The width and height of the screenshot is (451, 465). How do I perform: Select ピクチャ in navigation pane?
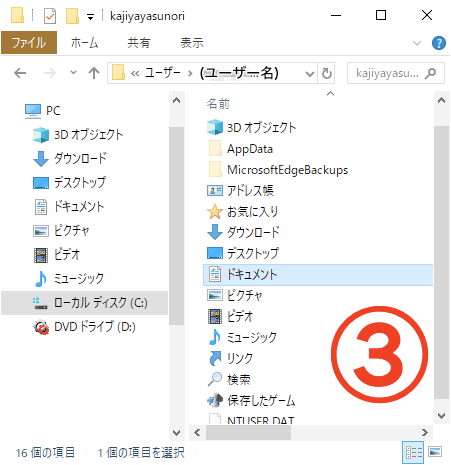coord(61,231)
